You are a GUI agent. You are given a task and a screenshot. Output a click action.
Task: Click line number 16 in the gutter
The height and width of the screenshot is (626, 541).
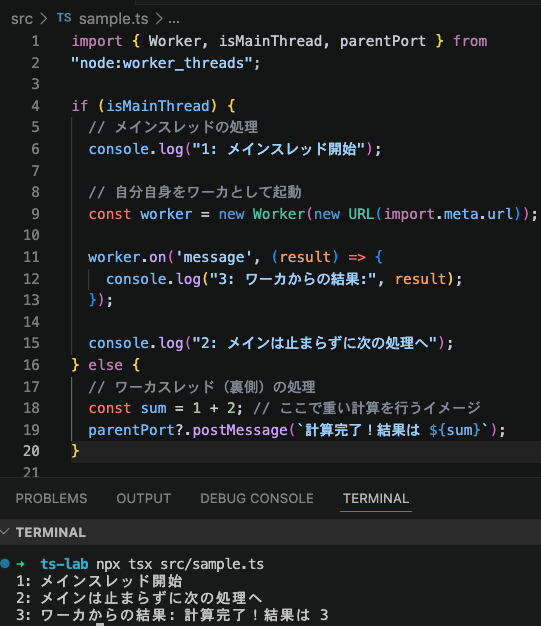[32, 365]
